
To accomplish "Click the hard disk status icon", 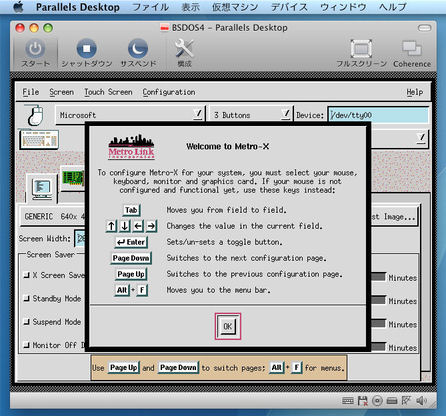I will pyautogui.click(x=392, y=401).
